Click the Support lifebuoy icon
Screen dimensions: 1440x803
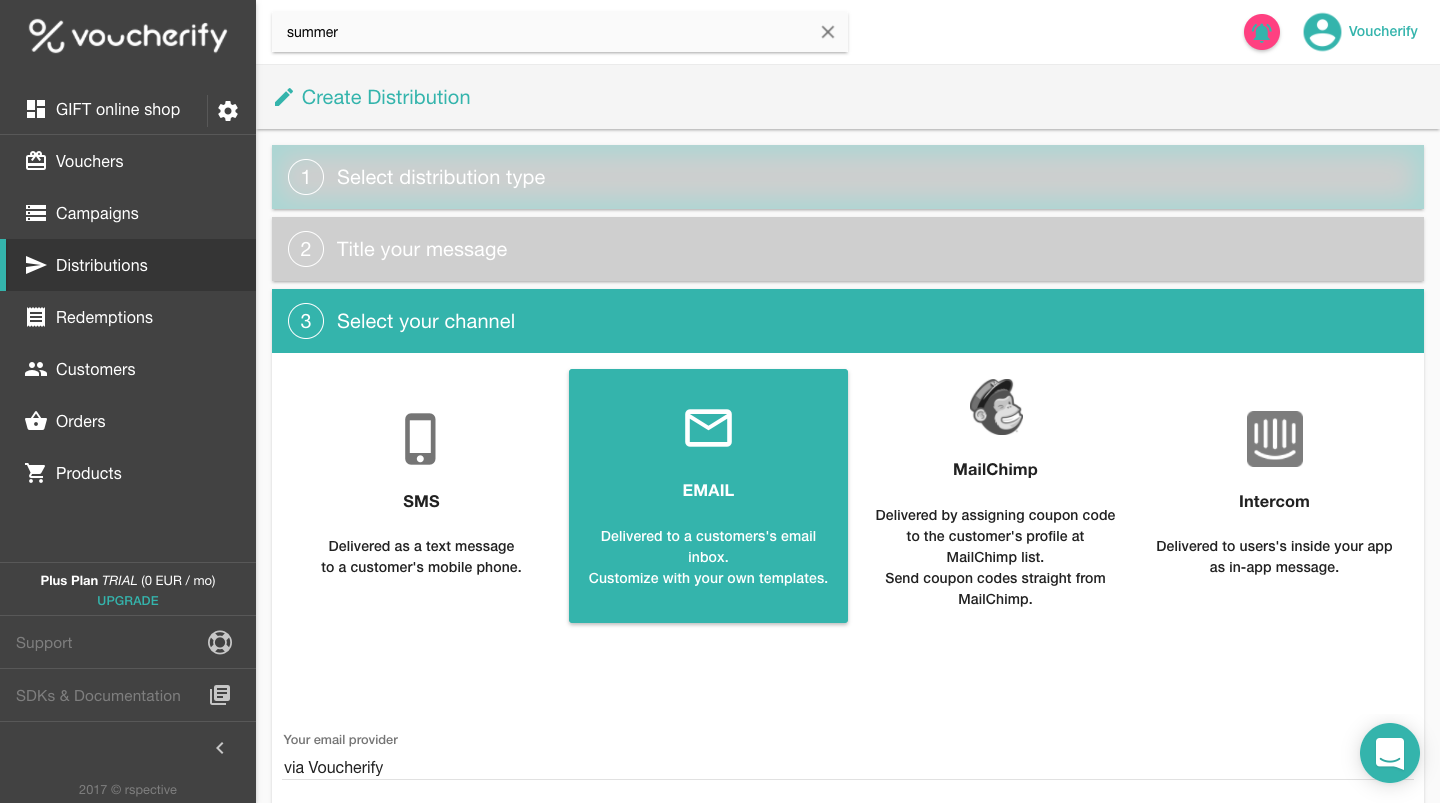(220, 642)
